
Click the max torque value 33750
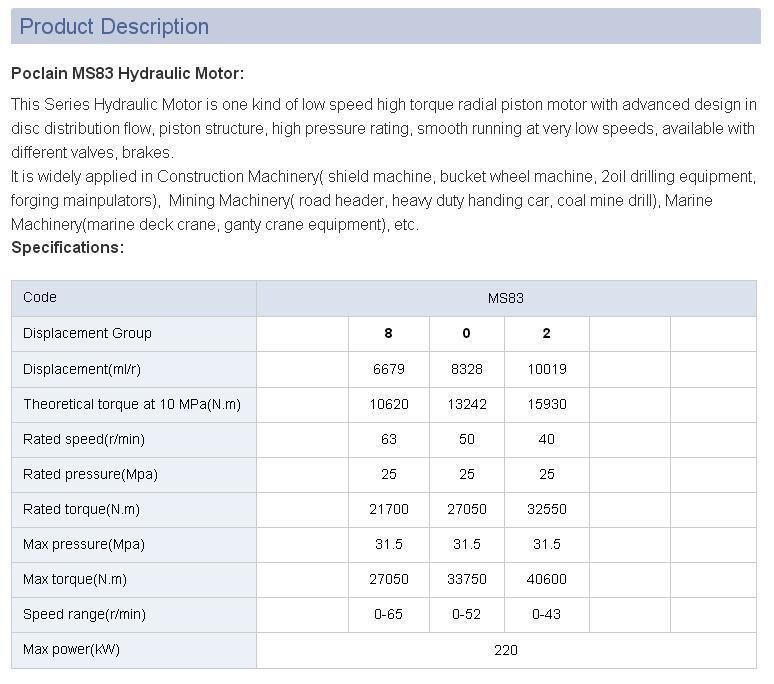click(466, 579)
